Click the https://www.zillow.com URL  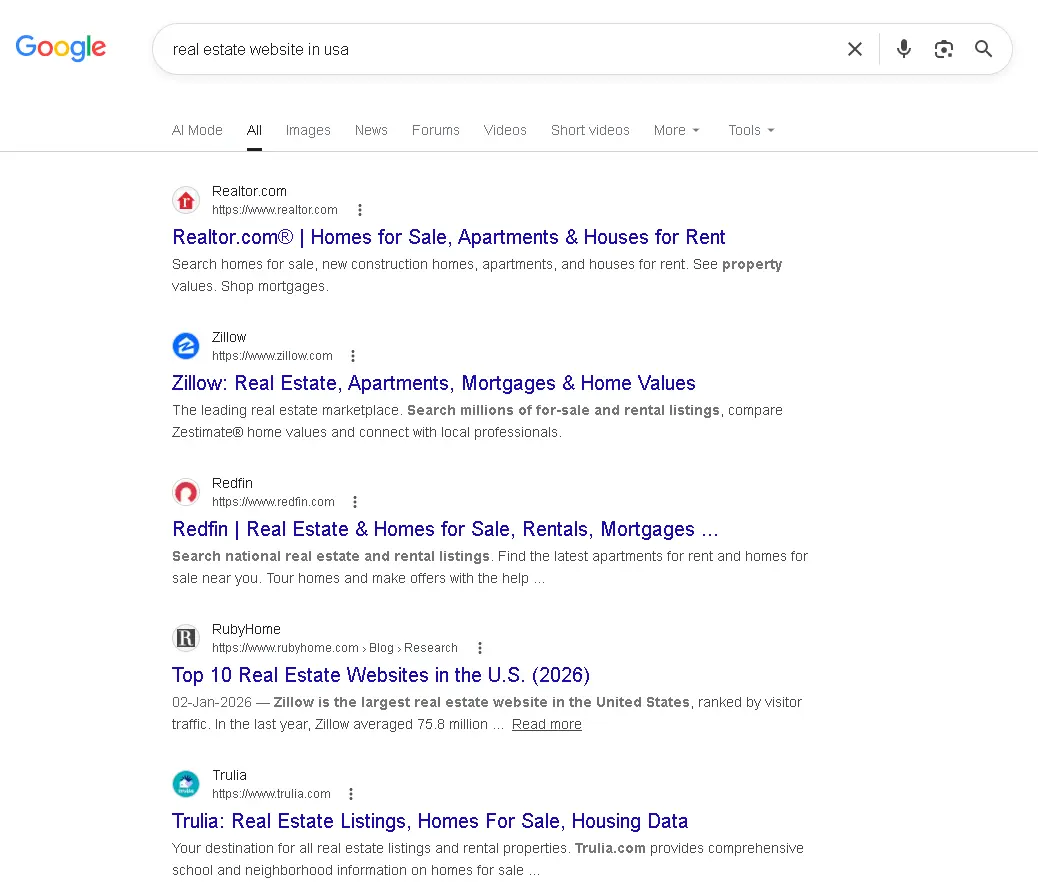coord(272,356)
